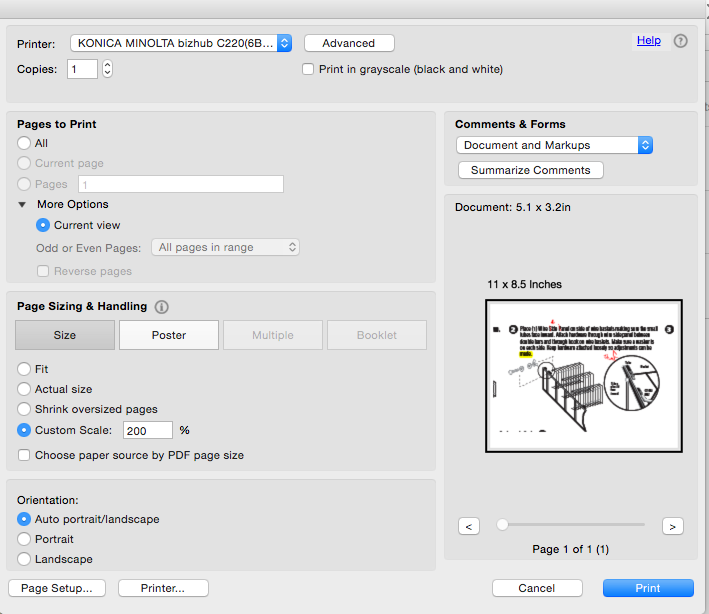Go to next preview page
The width and height of the screenshot is (709, 614).
click(x=673, y=526)
